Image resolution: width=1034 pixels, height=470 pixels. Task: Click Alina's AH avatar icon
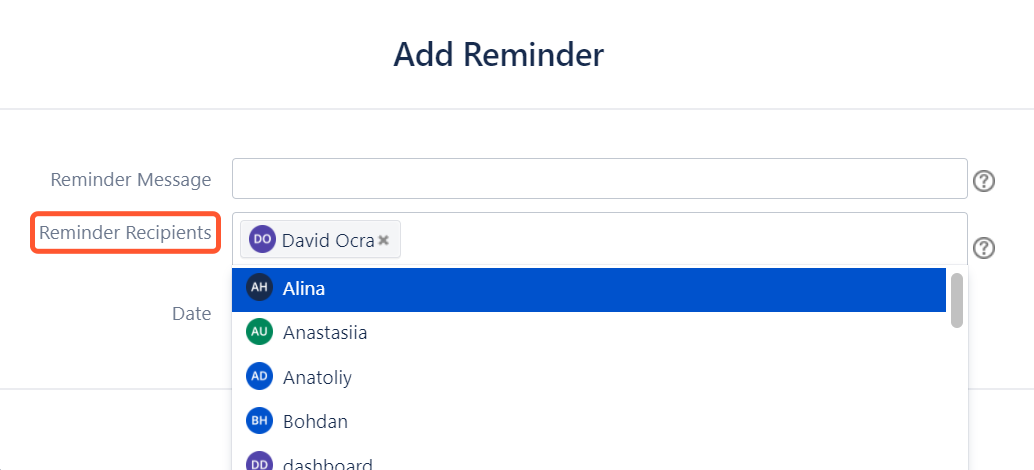[x=259, y=288]
